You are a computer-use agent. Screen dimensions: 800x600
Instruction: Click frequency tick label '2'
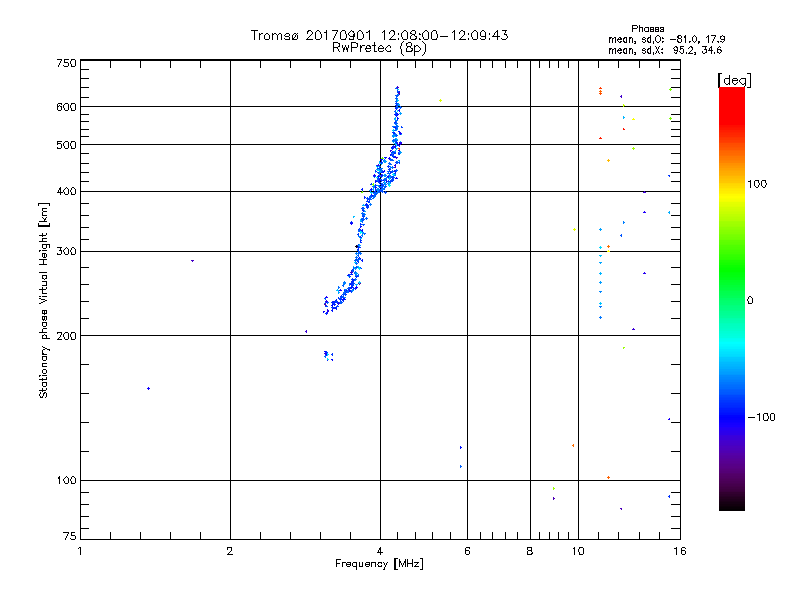click(x=230, y=551)
